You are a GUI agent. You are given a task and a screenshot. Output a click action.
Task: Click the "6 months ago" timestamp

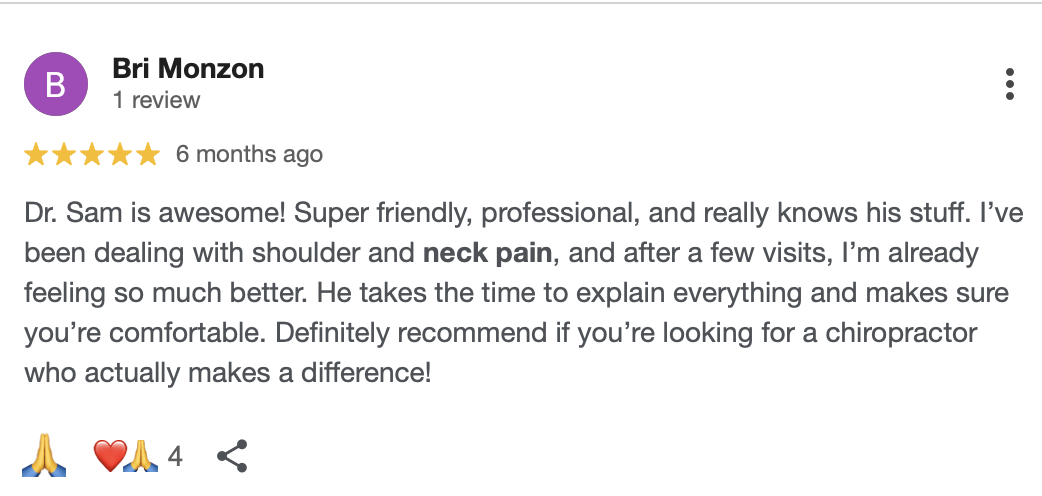(249, 154)
